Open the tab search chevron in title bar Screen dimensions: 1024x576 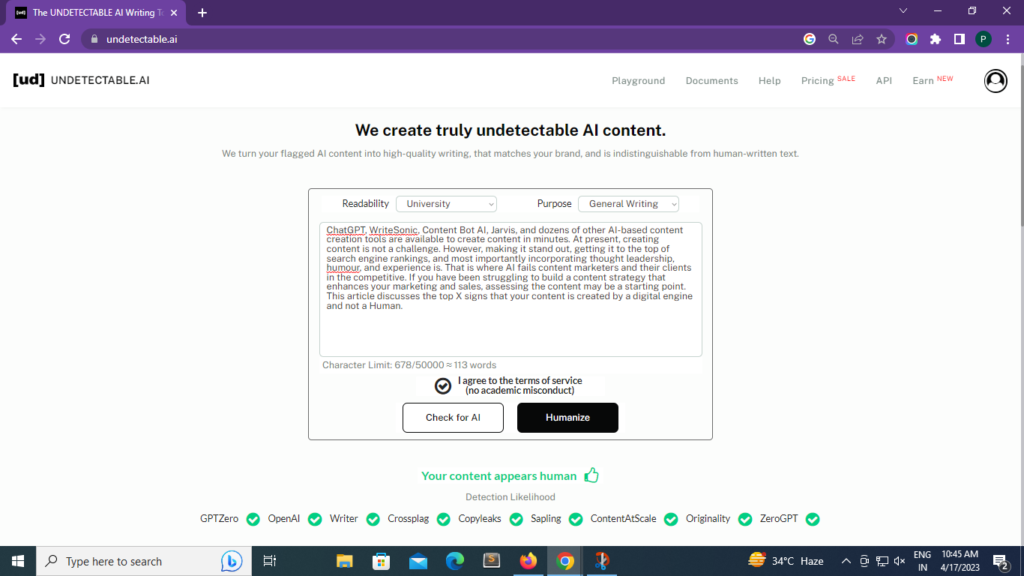point(903,11)
